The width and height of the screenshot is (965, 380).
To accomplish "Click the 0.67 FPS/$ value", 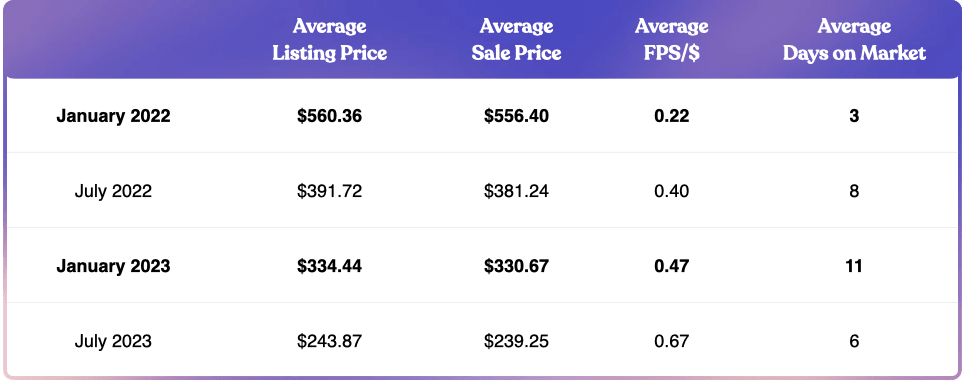I will [671, 341].
